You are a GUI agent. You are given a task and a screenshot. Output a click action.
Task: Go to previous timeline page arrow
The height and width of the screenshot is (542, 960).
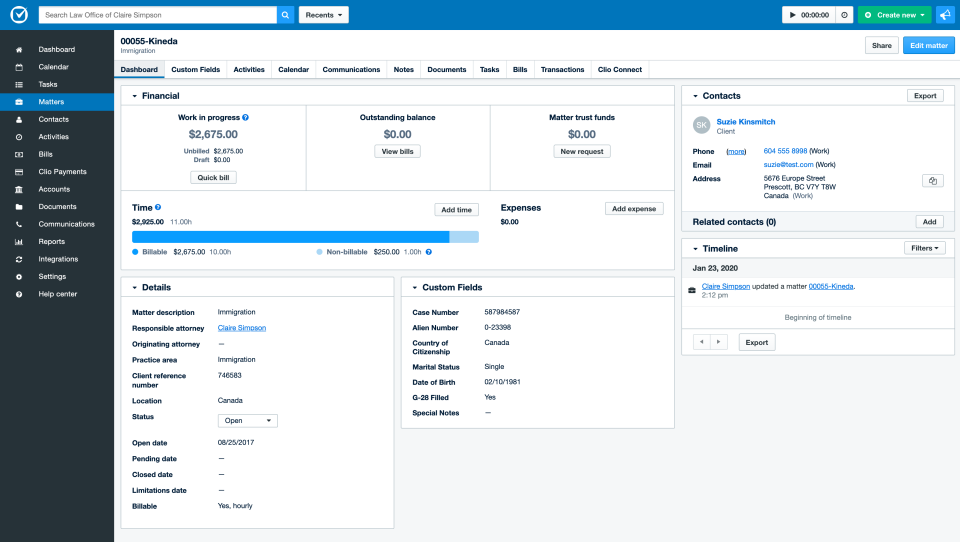(x=702, y=342)
